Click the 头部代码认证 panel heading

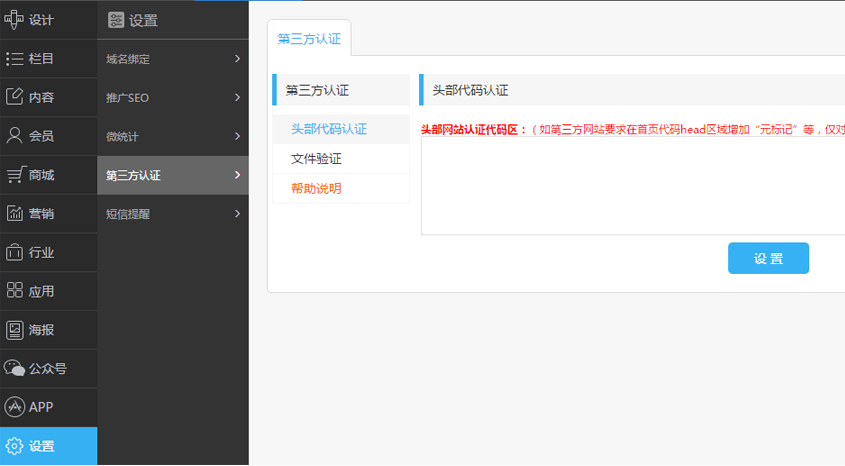tap(470, 90)
